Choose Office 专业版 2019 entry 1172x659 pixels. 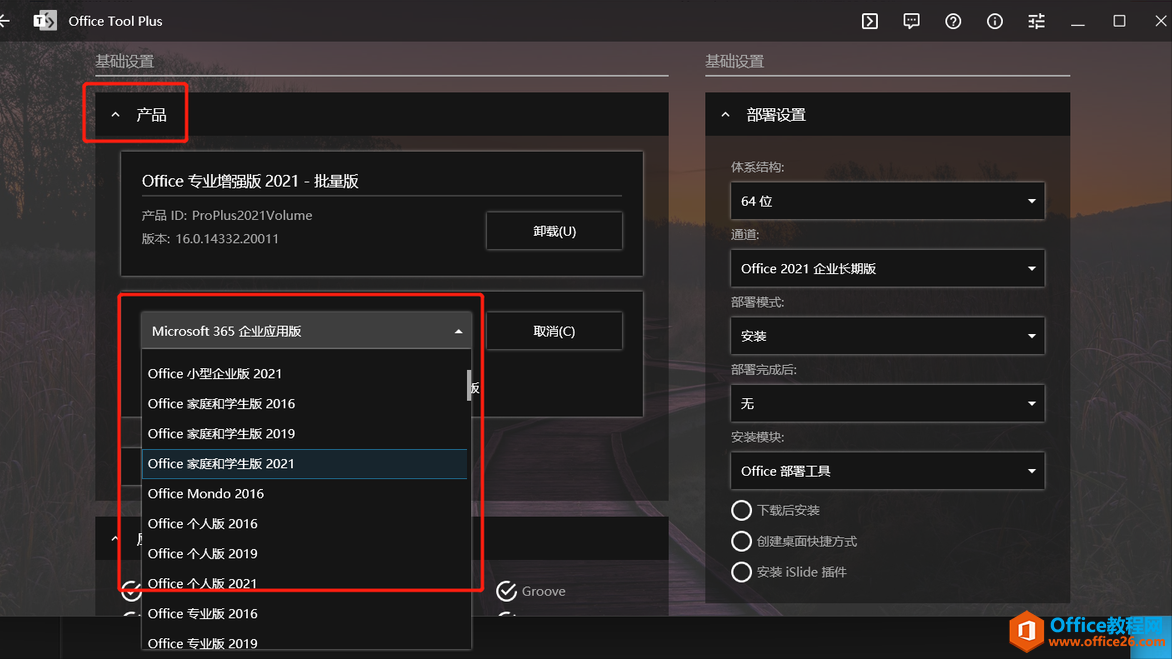click(304, 643)
